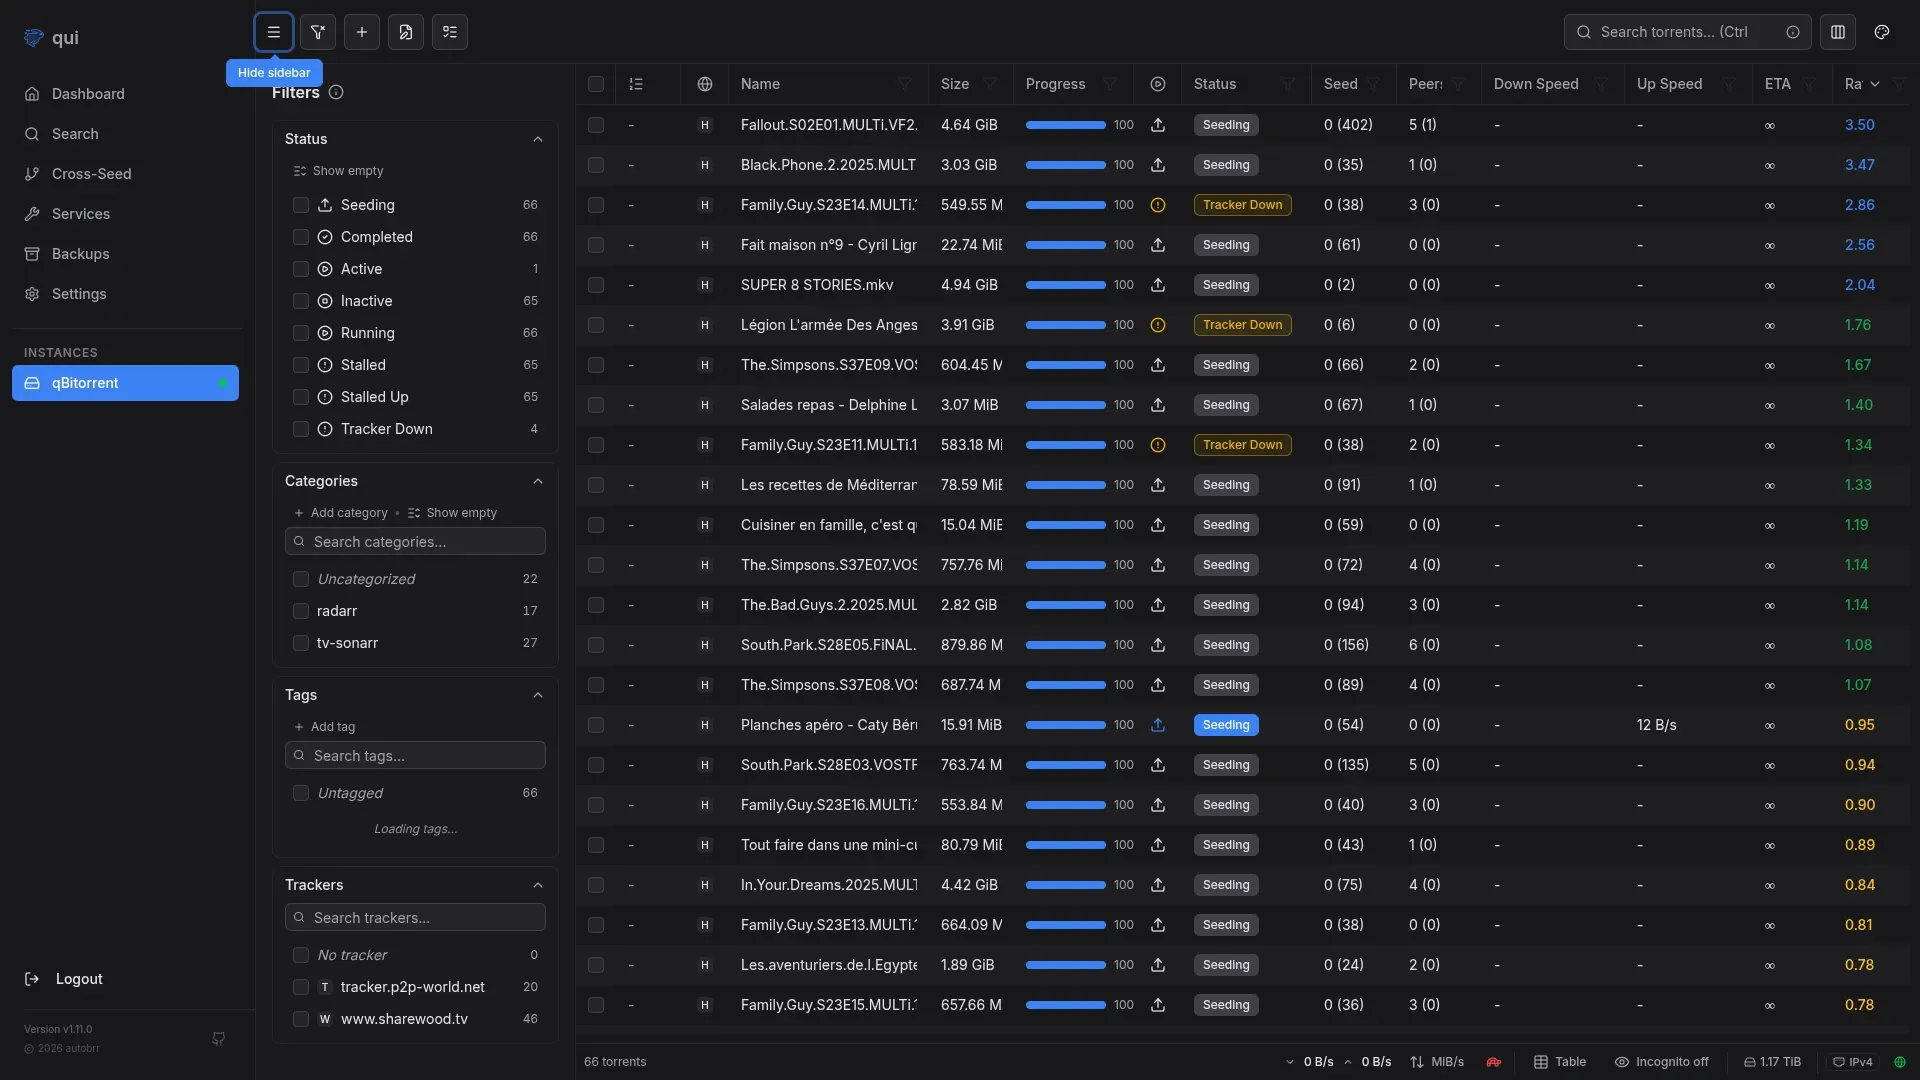1920x1080 pixels.
Task: Collapse the Trackers filter section
Action: pos(538,885)
